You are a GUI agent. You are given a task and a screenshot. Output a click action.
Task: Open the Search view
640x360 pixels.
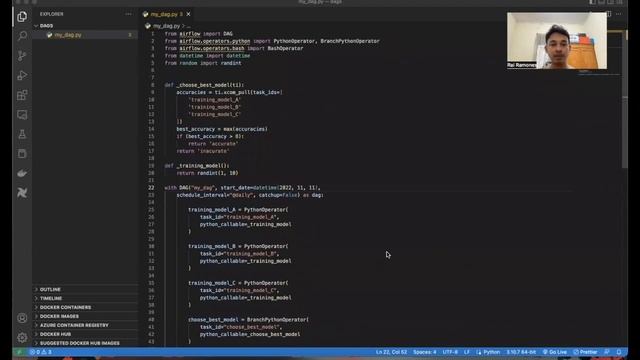(22, 36)
